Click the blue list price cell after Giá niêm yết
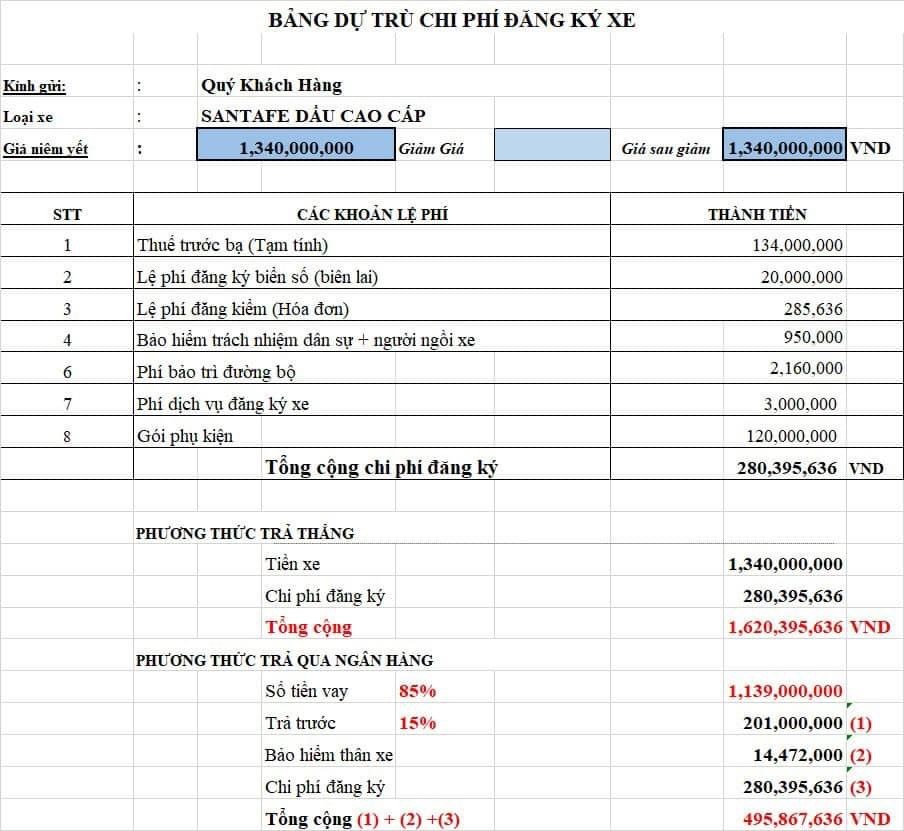Image resolution: width=904 pixels, height=831 pixels. [296, 147]
